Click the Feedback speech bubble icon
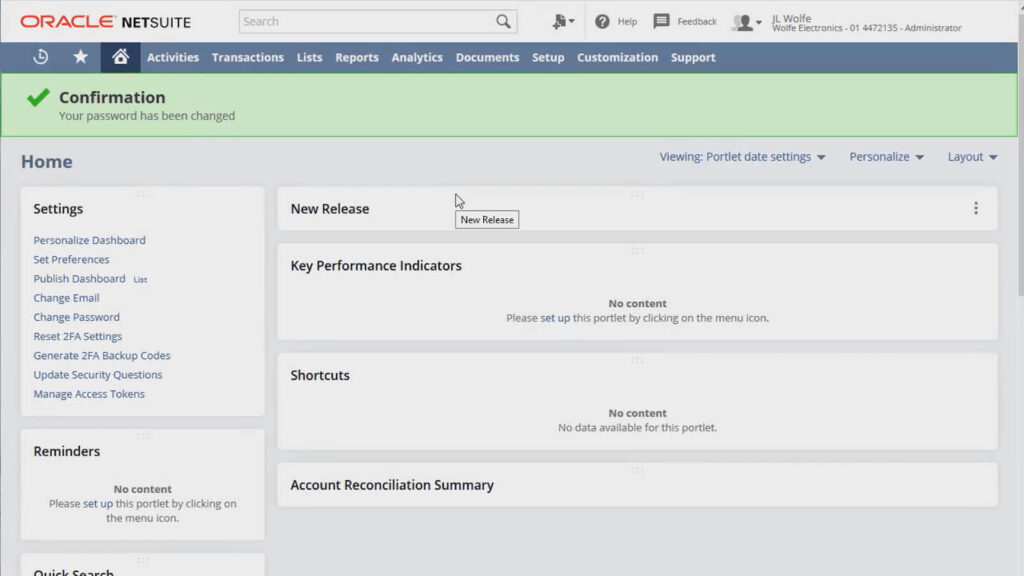This screenshot has height=576, width=1024. 661,21
